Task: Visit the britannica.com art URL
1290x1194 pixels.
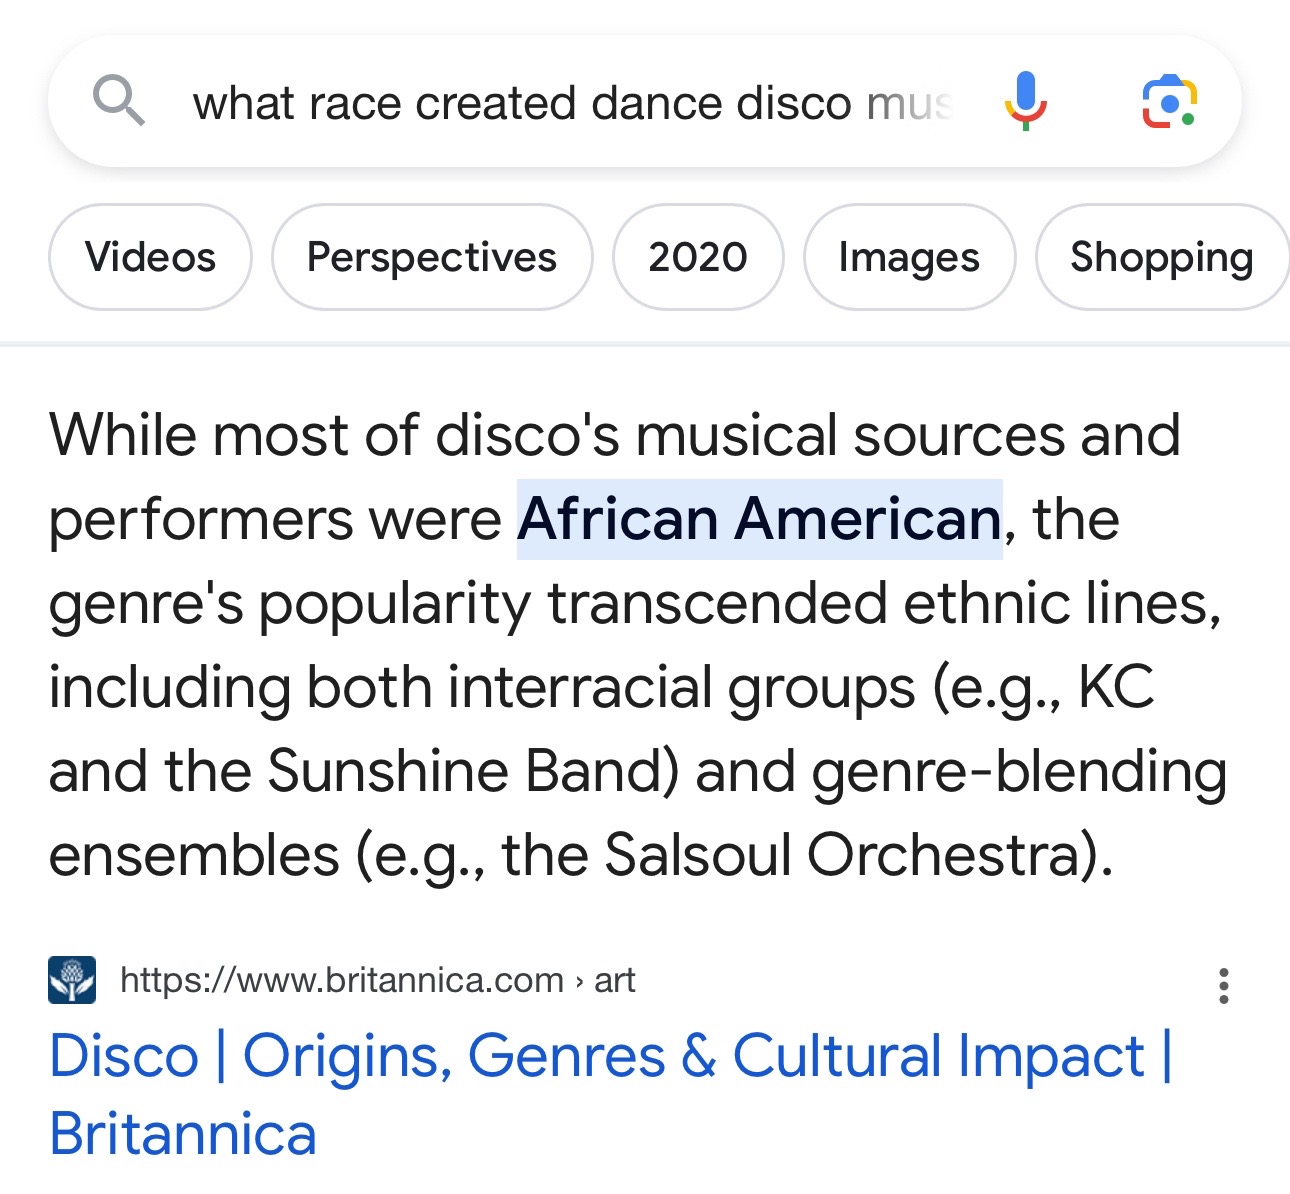Action: 377,980
